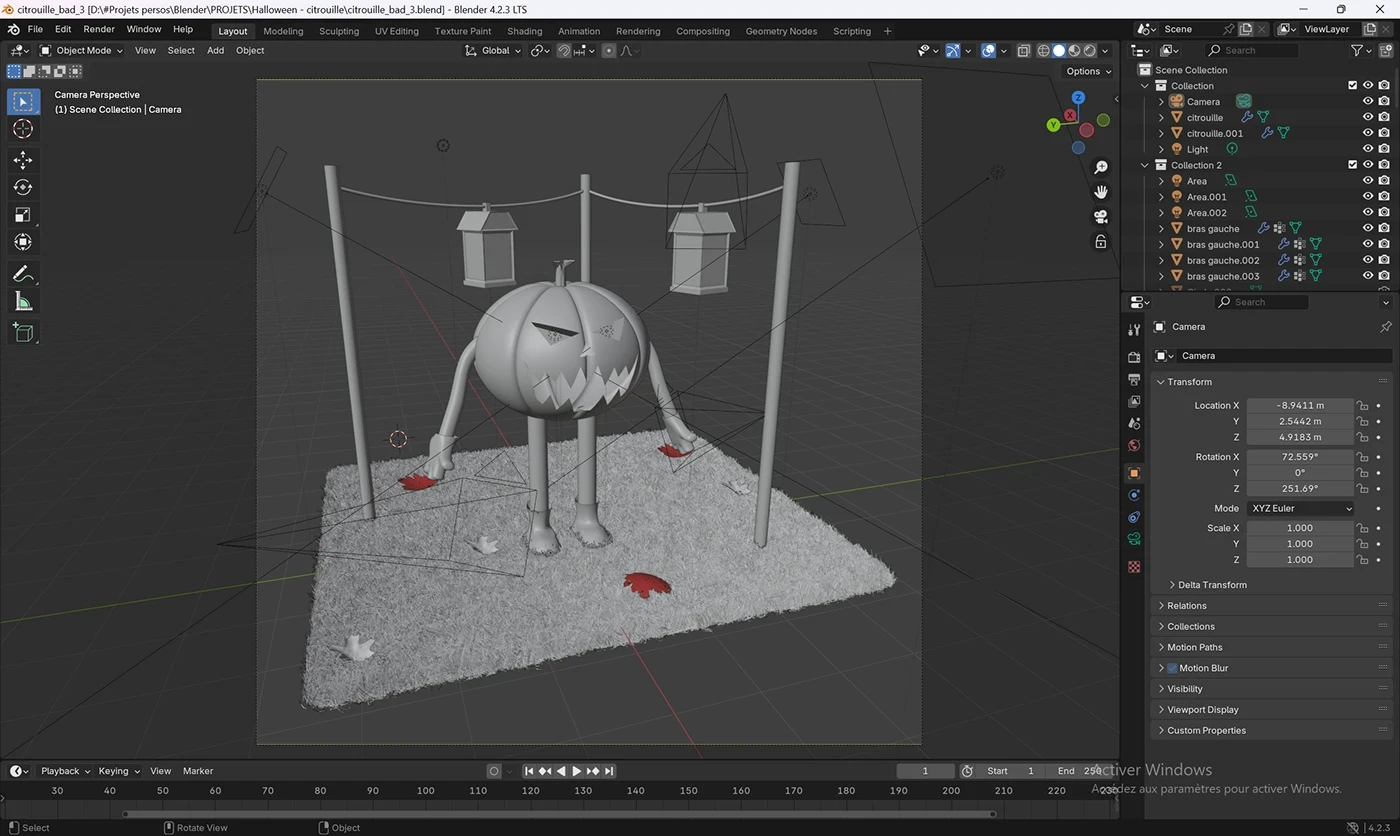Toggle visibility of Area.001 light

click(1367, 197)
